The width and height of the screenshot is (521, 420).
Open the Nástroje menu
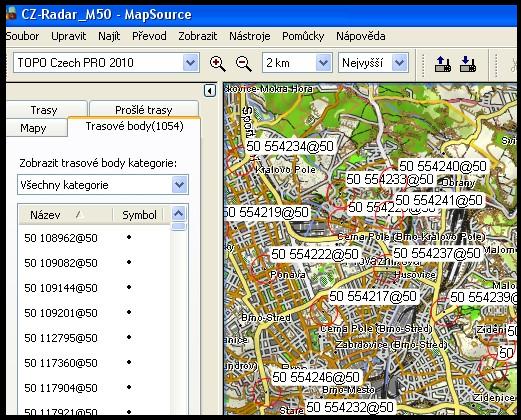point(250,36)
